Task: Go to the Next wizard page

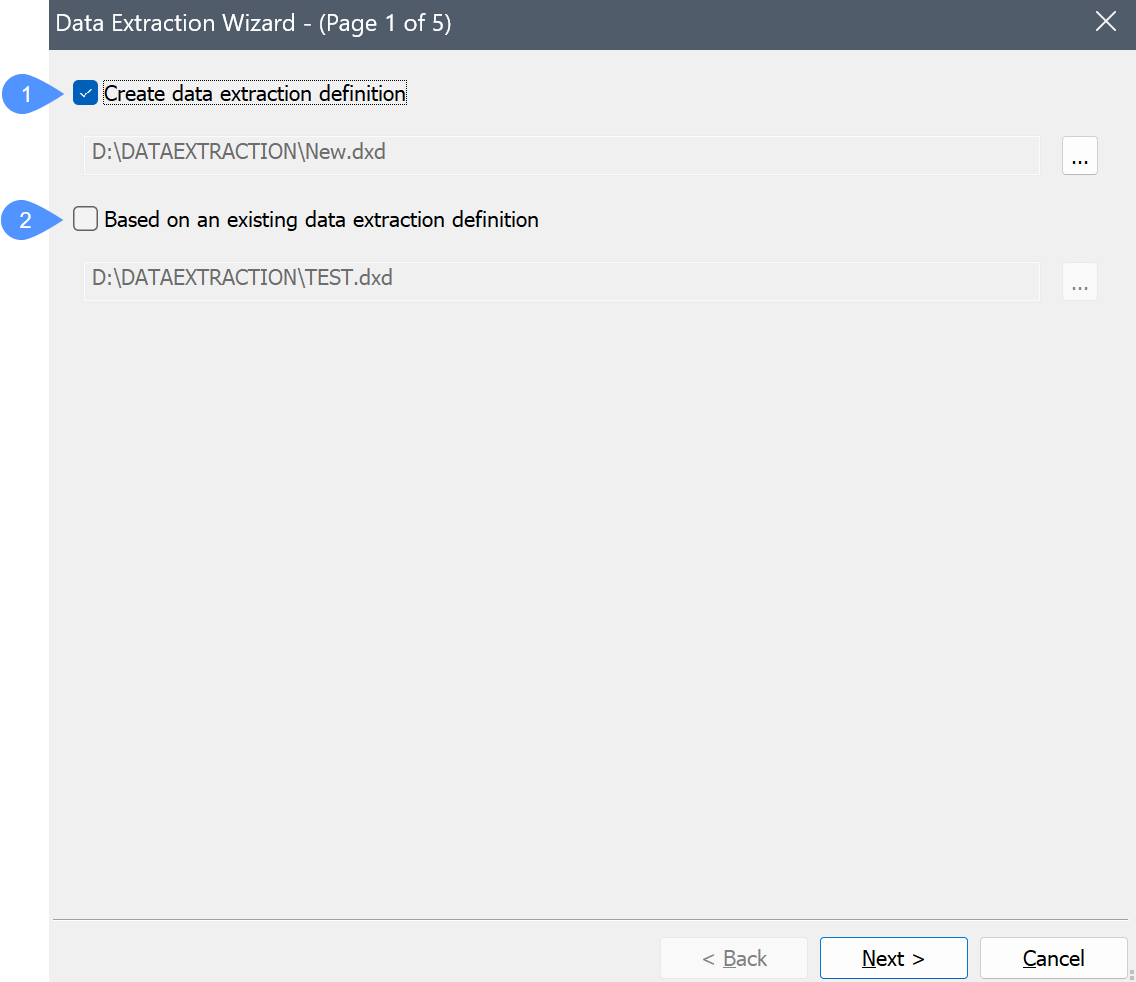Action: tap(893, 958)
